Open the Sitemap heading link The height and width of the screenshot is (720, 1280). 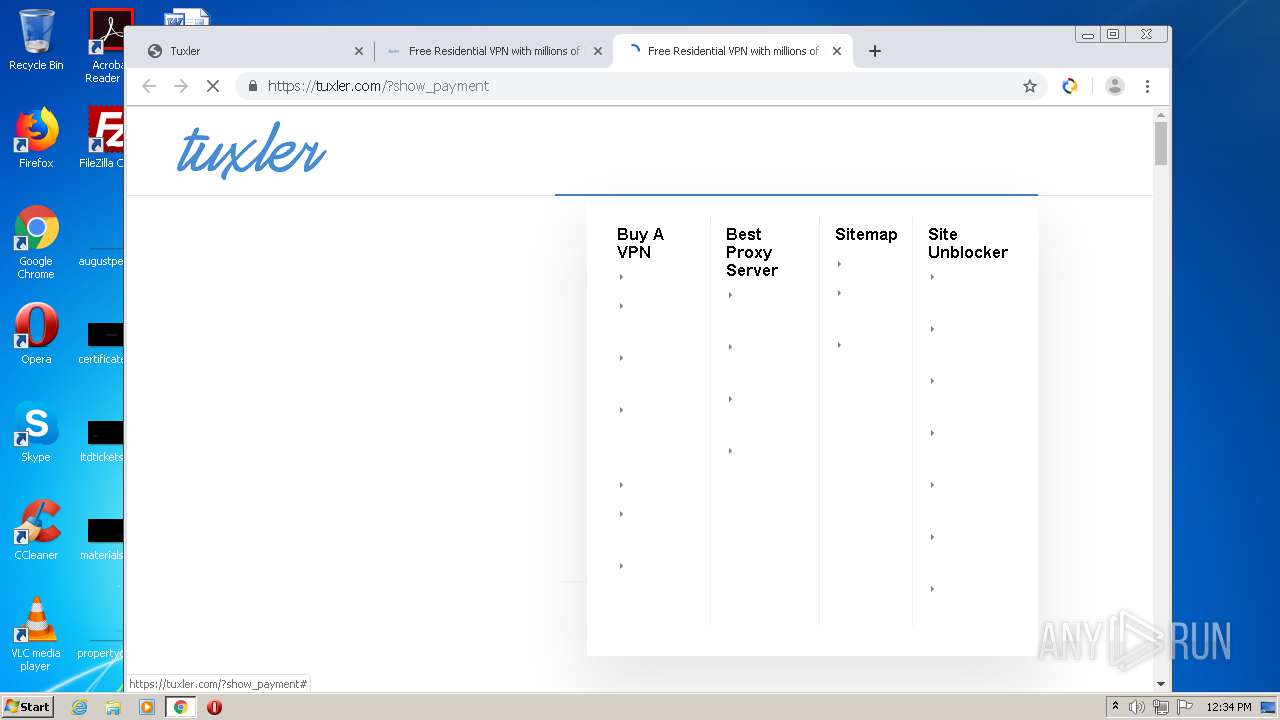[x=866, y=234]
